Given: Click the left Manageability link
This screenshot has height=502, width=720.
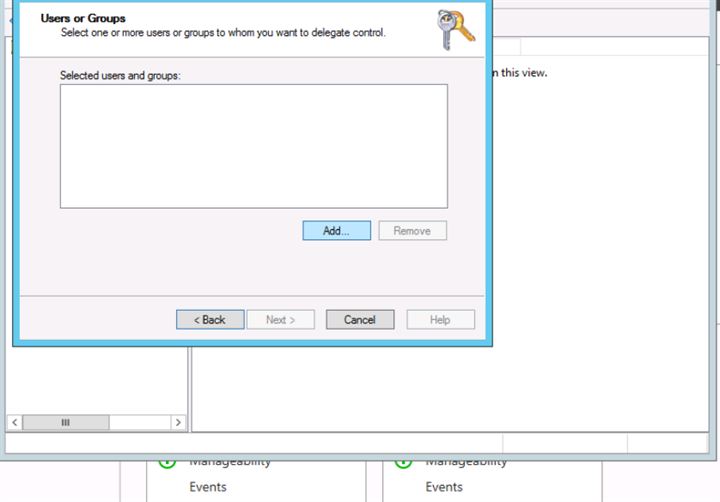Looking at the screenshot, I should coord(230,463).
